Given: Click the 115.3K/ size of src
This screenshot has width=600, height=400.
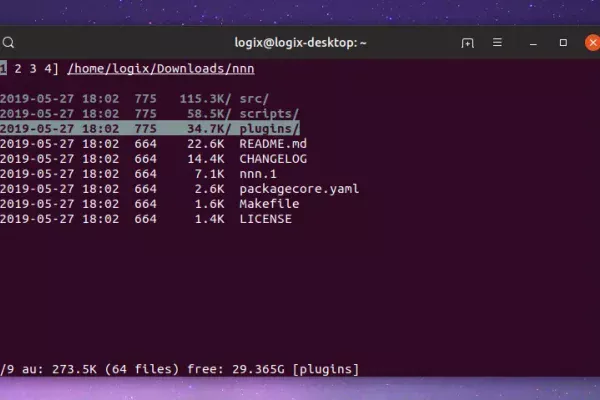Looking at the screenshot, I should (205, 99).
